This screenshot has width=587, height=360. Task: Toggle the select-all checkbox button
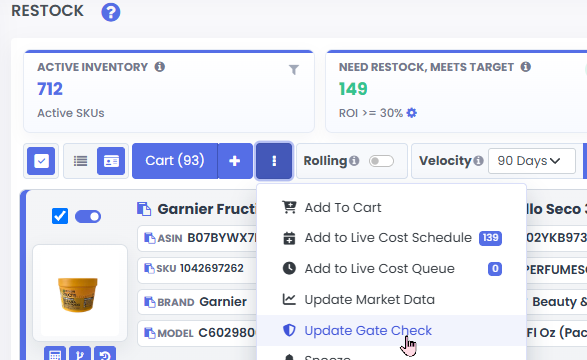[x=41, y=161]
